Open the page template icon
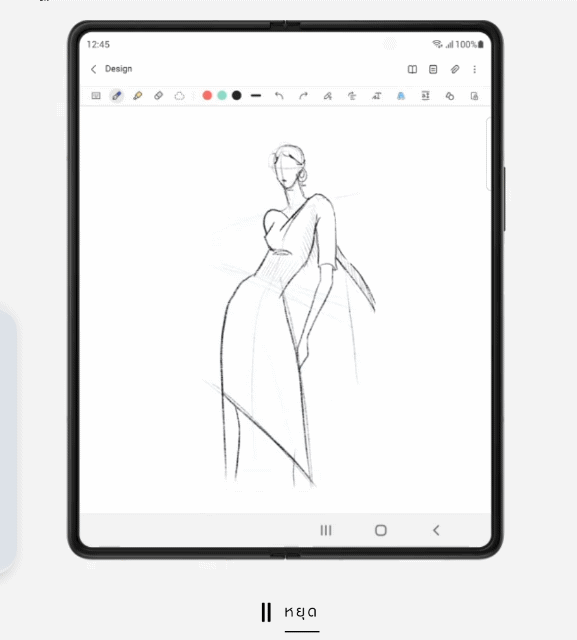Screen dimensions: 577x640 (433, 69)
